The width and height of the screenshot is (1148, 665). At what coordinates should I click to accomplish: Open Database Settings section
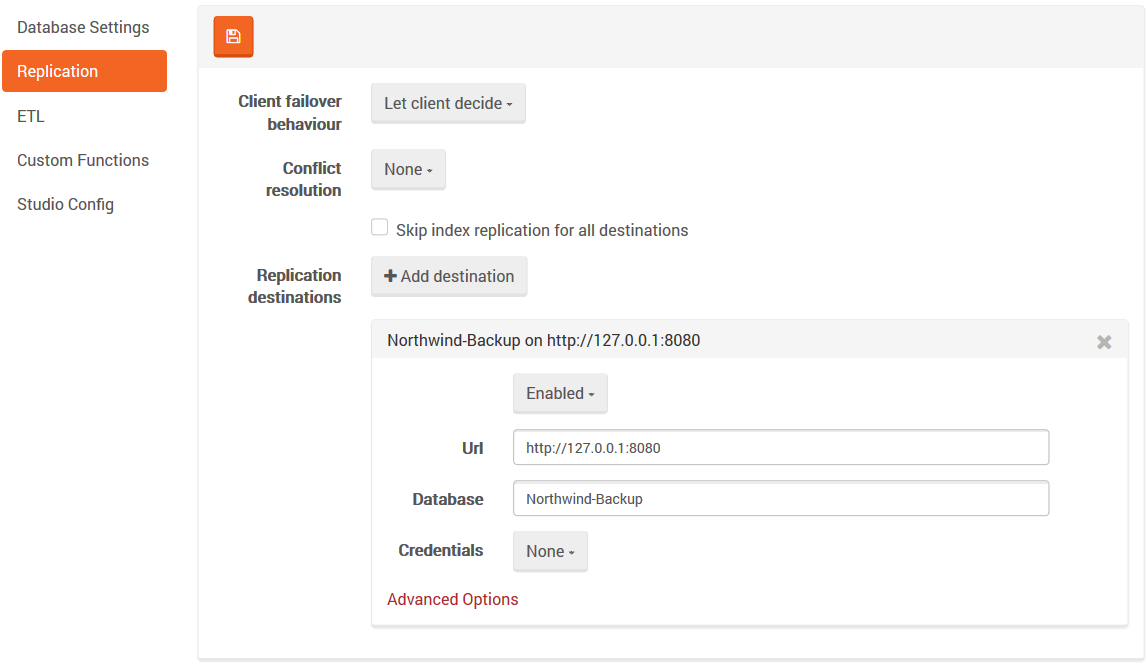tap(83, 27)
